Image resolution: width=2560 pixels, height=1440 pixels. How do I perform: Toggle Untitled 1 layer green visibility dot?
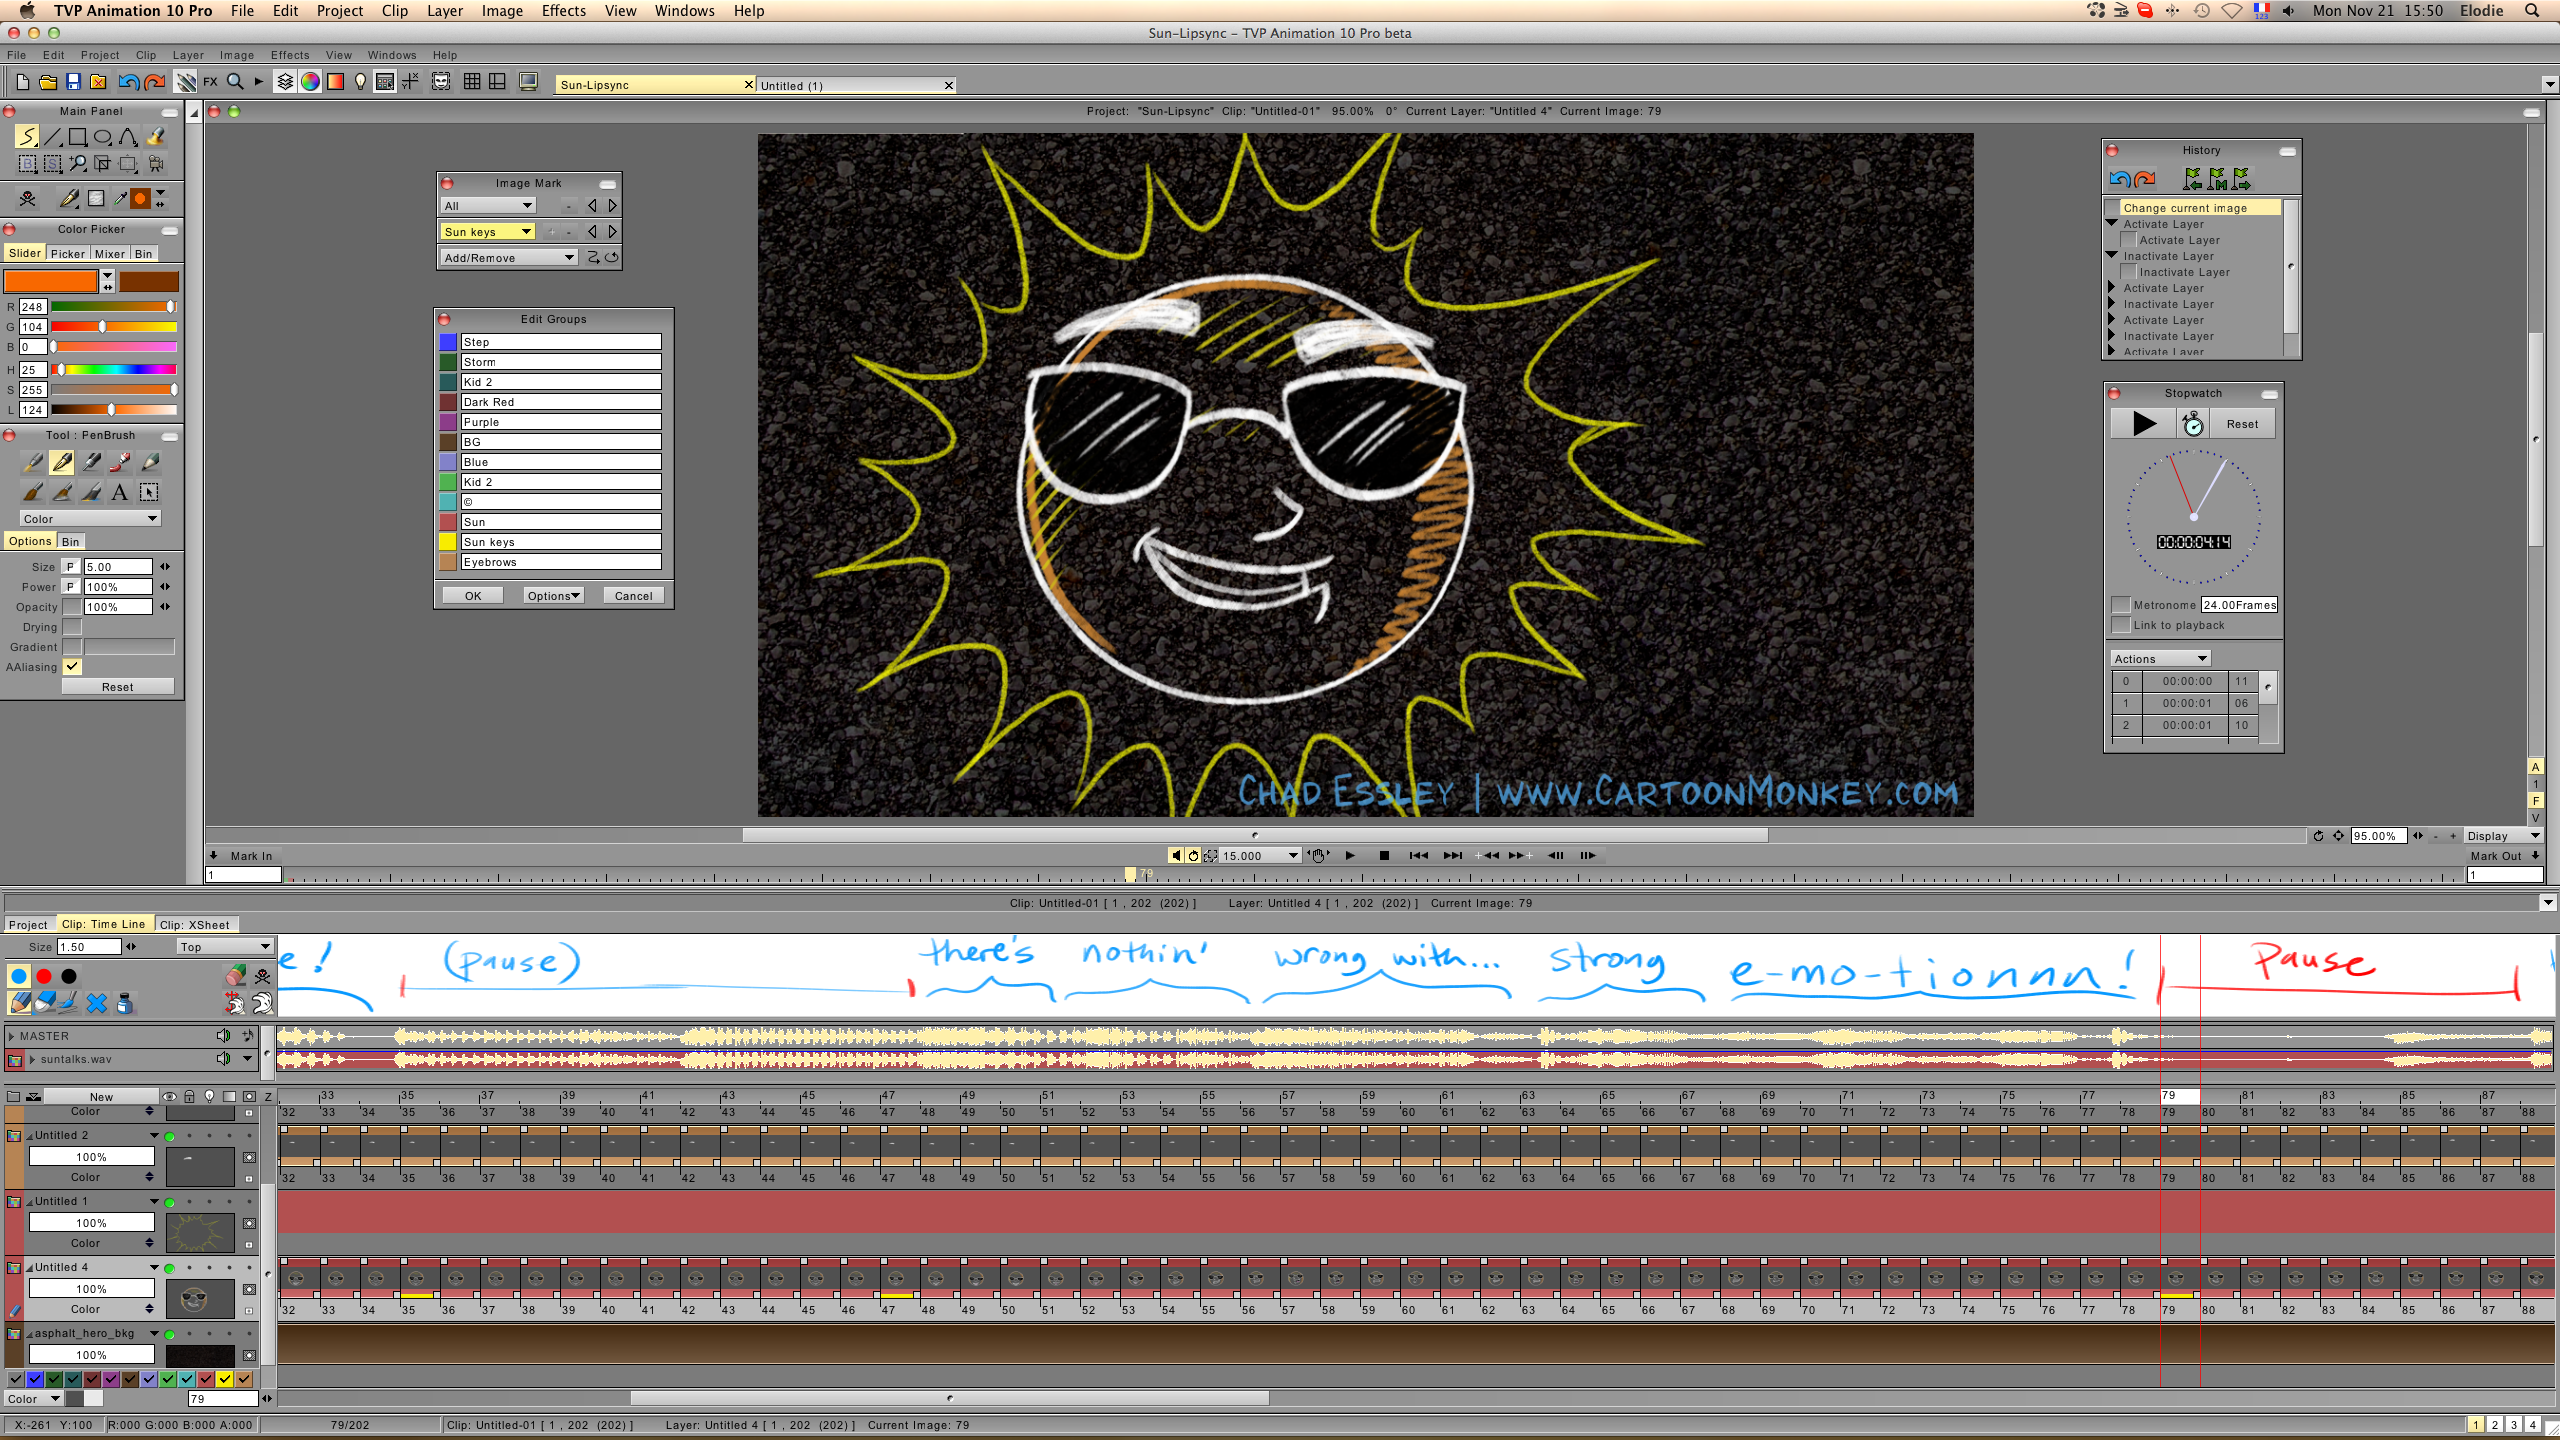(170, 1202)
